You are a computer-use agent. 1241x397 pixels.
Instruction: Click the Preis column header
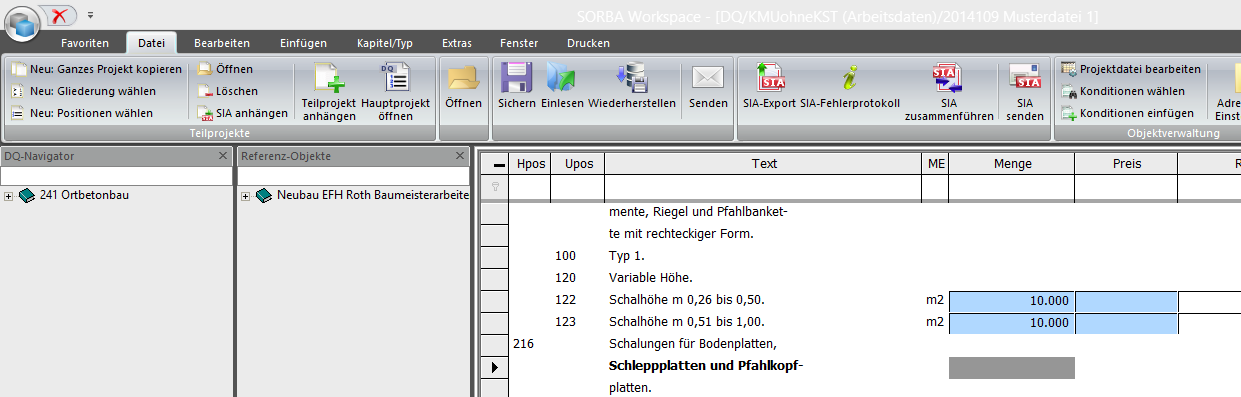(x=1126, y=164)
